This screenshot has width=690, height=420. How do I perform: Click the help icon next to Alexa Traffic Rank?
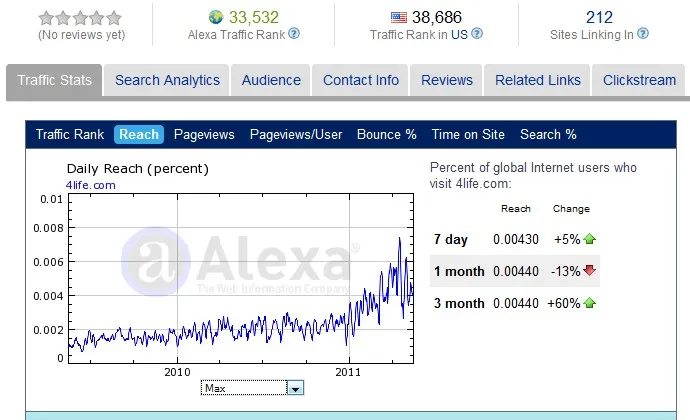pos(294,33)
